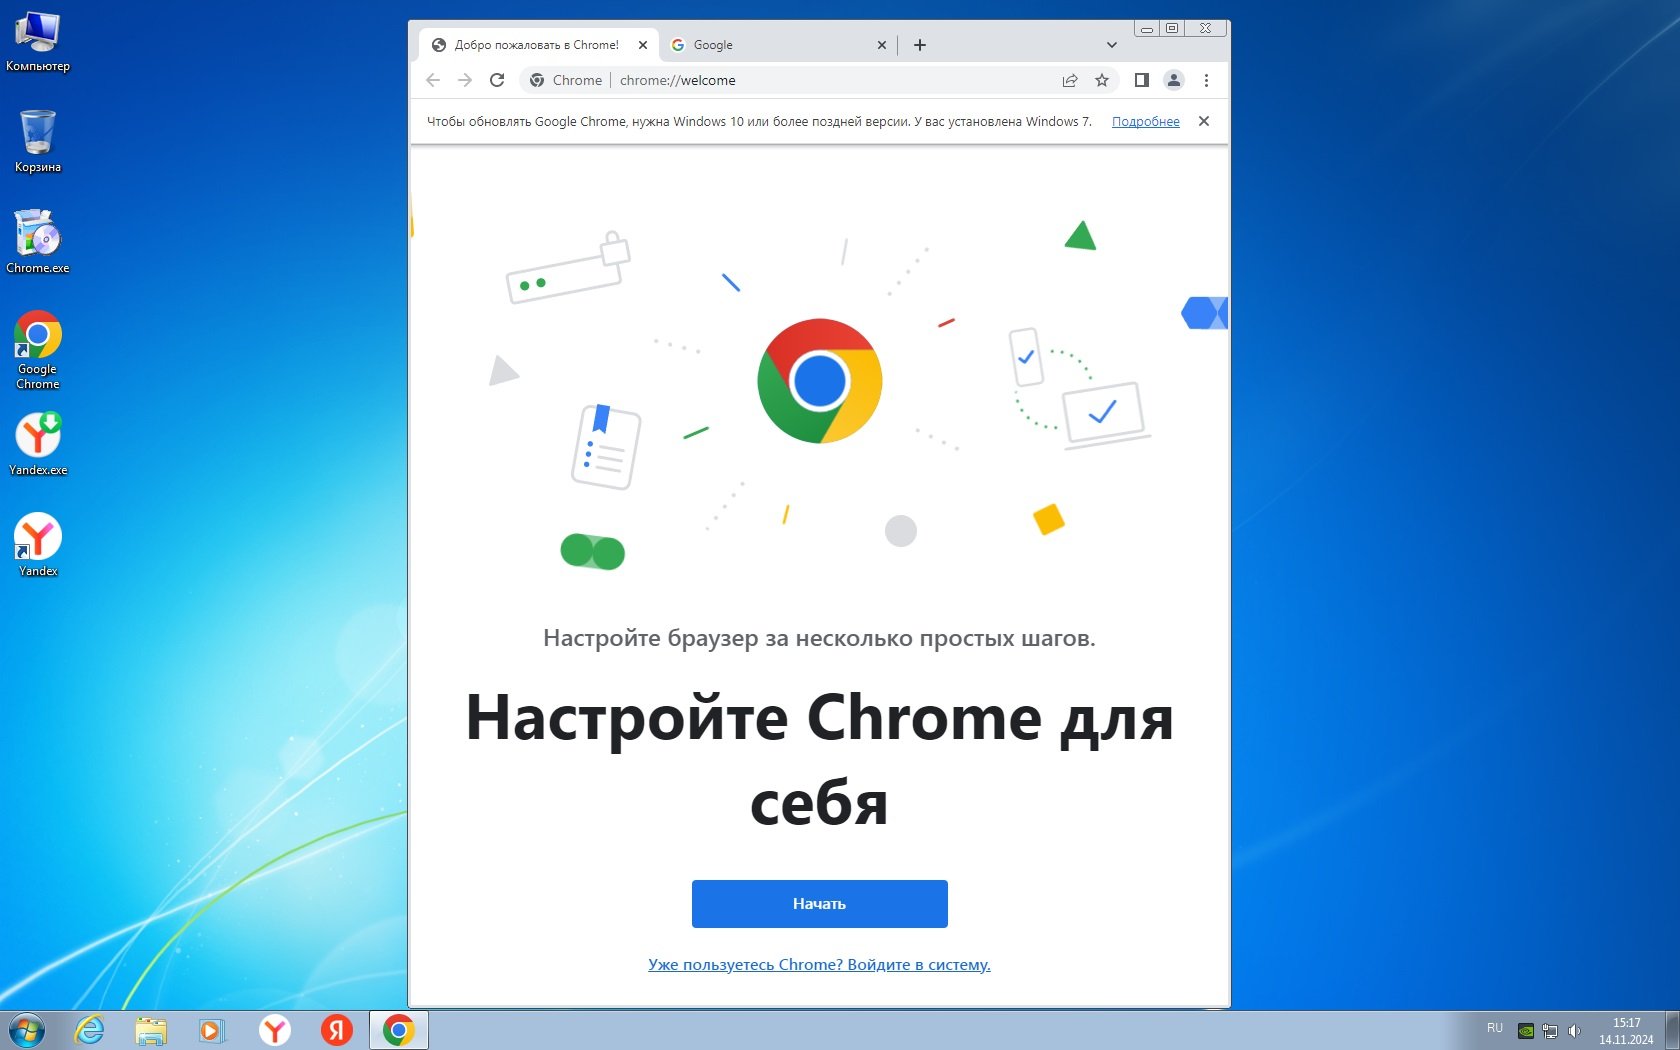Click the red 'Я' Yandex taskbar icon
Image resolution: width=1680 pixels, height=1050 pixels.
tap(337, 1030)
